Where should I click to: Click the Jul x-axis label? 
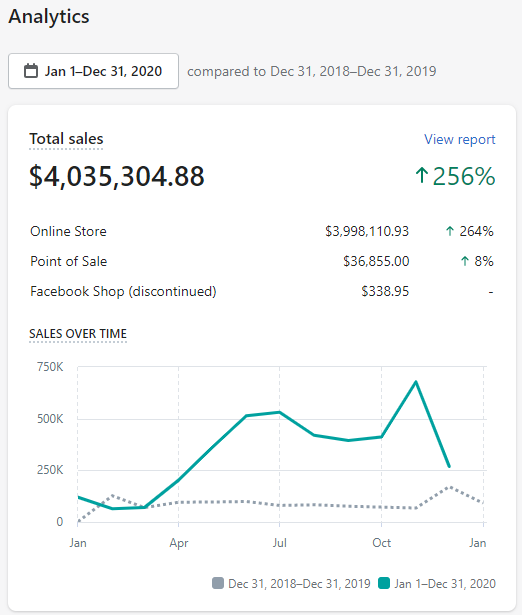point(280,543)
